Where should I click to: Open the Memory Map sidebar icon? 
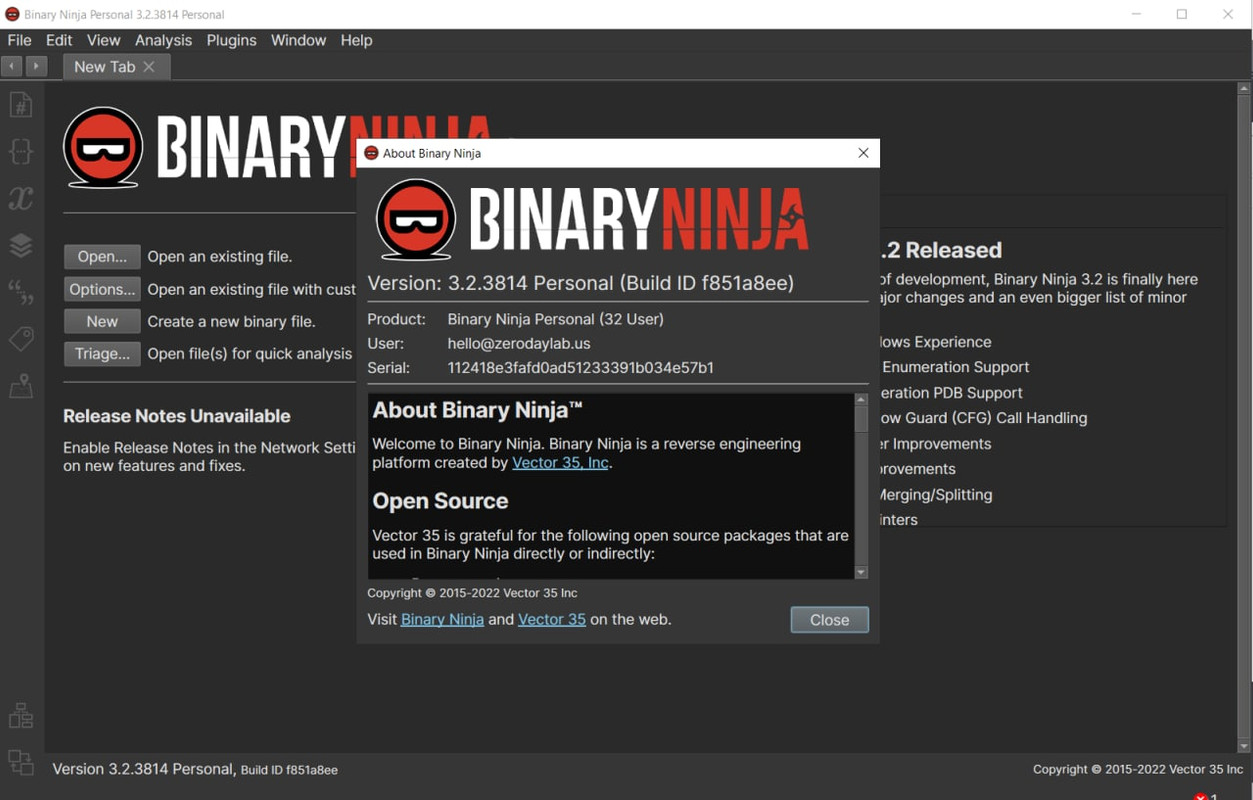(x=21, y=386)
